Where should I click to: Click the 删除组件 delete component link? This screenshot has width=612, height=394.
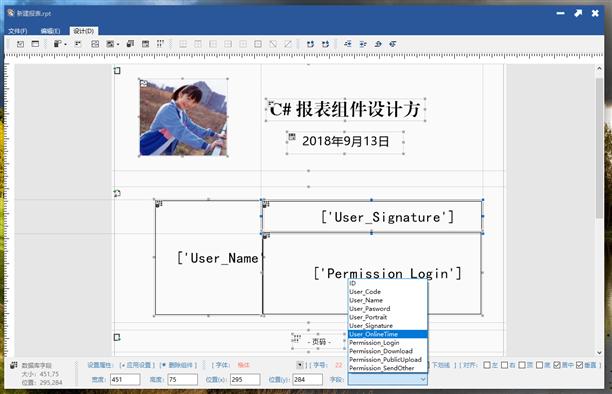tap(179, 365)
